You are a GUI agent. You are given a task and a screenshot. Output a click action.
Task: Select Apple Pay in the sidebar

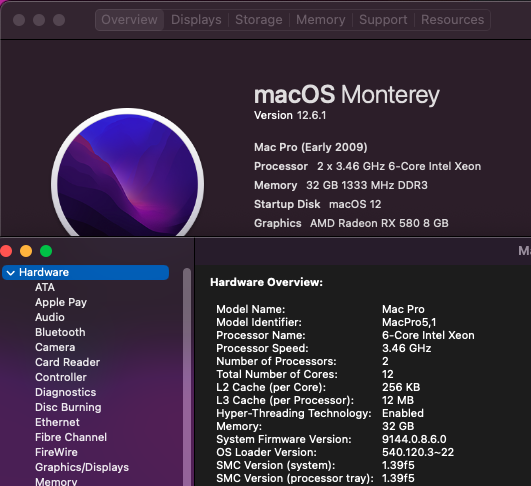[x=61, y=302]
